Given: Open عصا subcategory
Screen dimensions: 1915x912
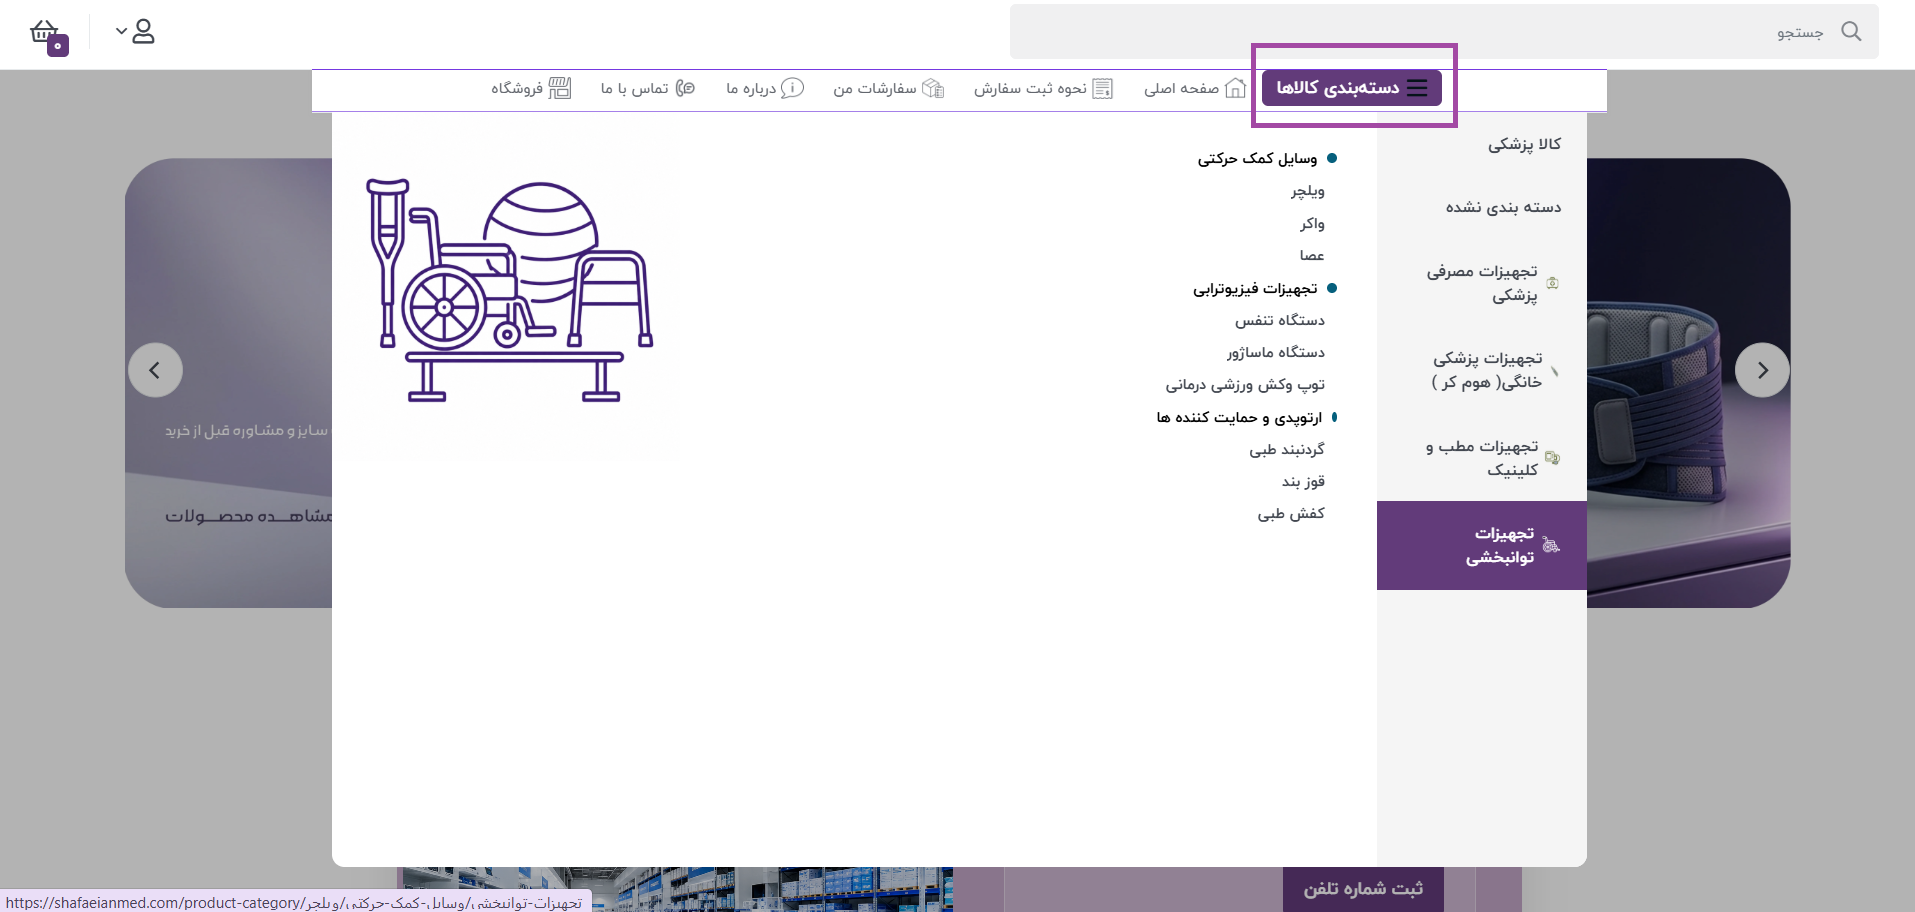Looking at the screenshot, I should coord(1312,255).
